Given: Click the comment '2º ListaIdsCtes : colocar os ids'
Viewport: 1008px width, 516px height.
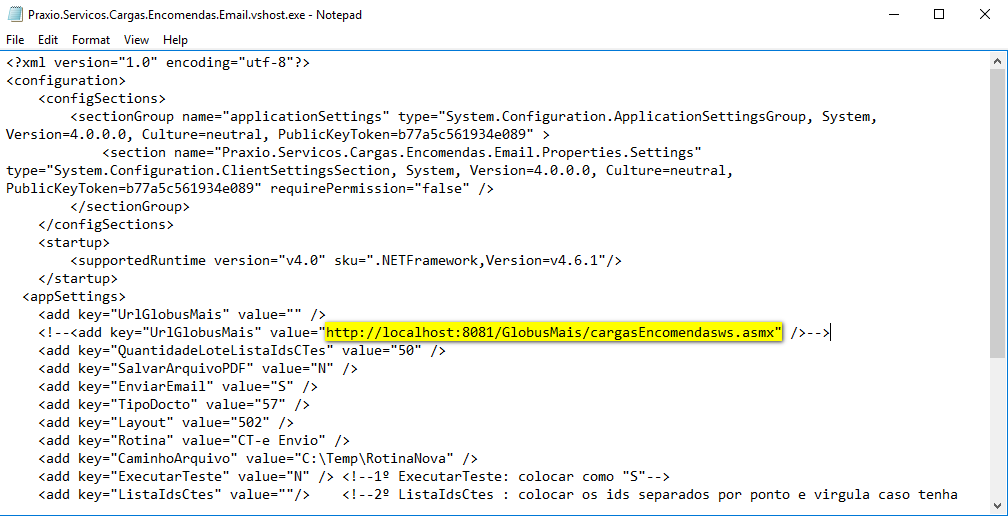Looking at the screenshot, I should [650, 495].
